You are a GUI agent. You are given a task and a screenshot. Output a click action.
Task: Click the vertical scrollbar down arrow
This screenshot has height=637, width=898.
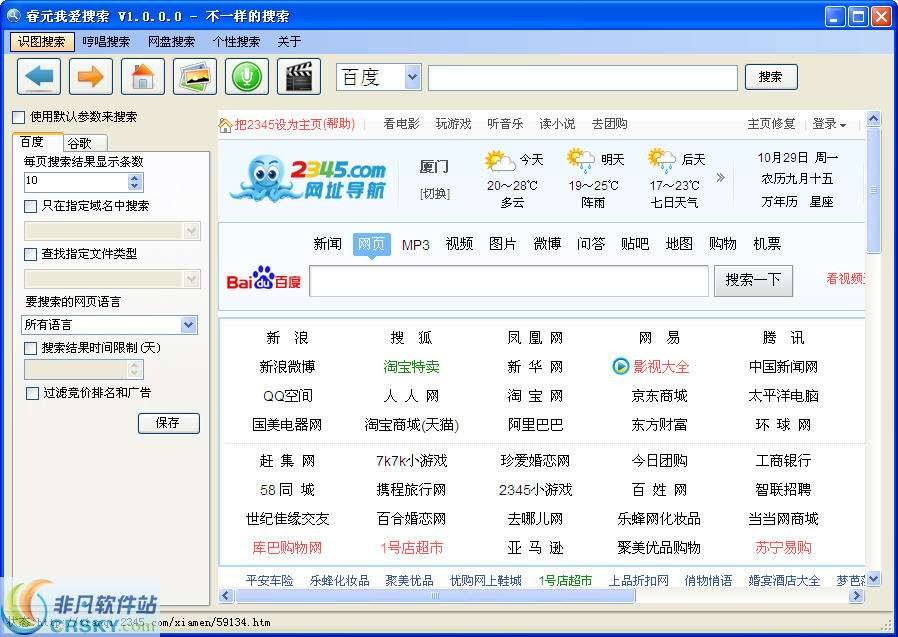[873, 579]
